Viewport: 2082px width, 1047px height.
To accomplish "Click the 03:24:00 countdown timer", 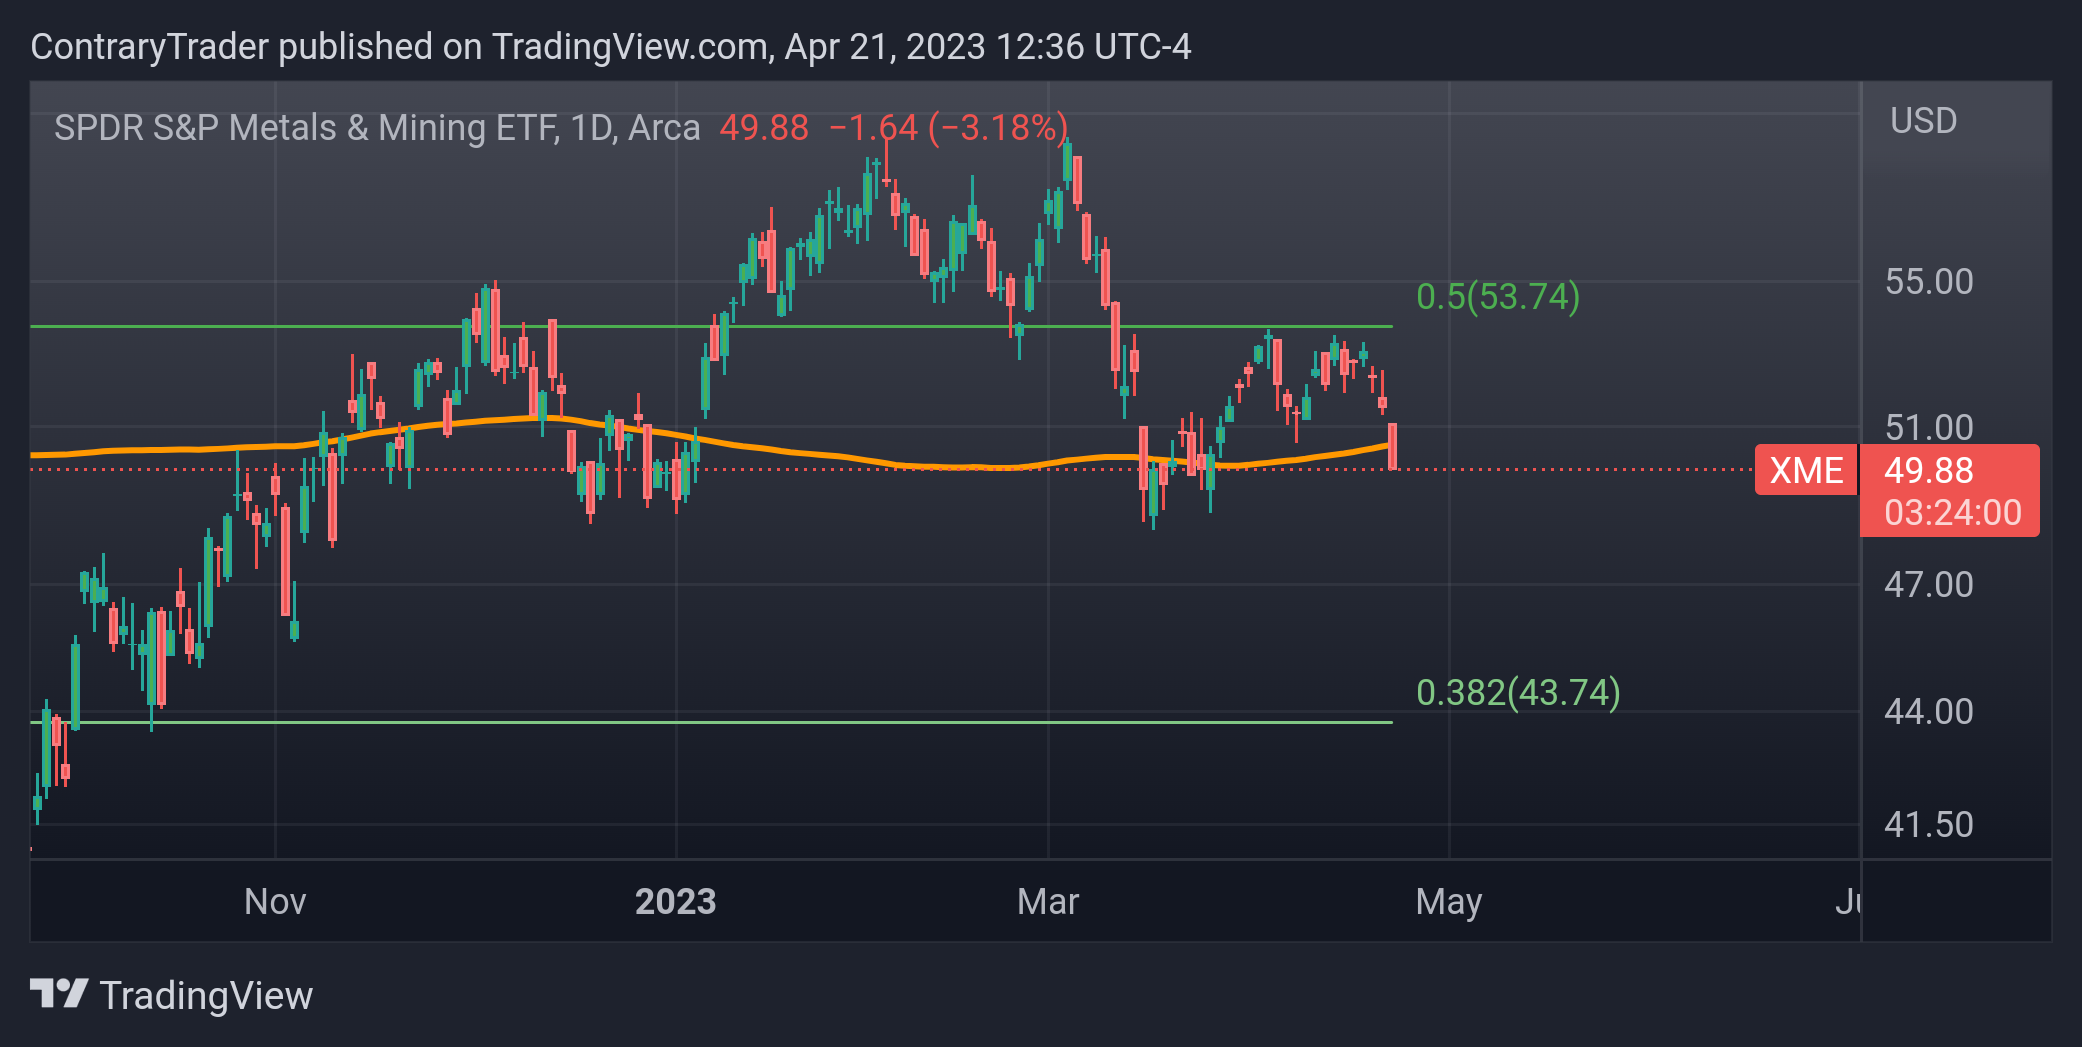I will pyautogui.click(x=1952, y=513).
